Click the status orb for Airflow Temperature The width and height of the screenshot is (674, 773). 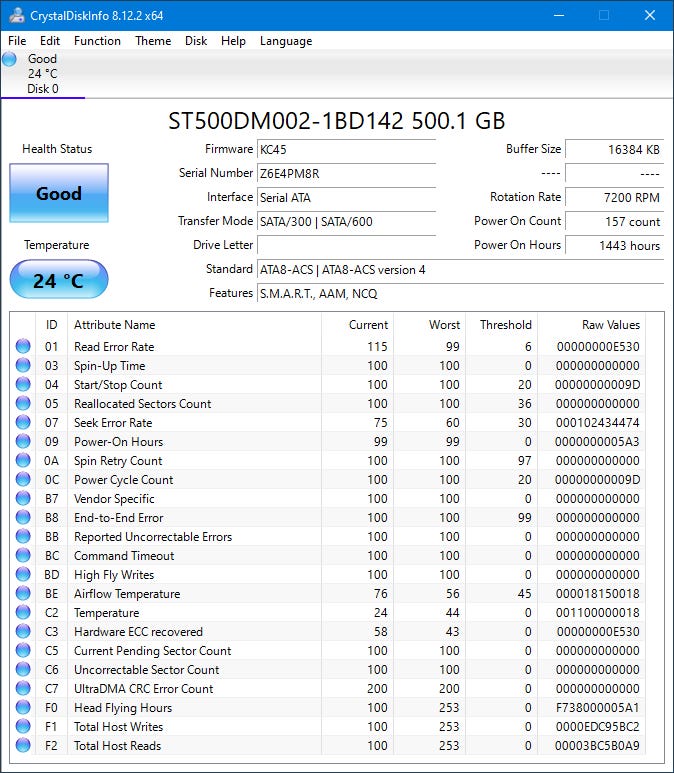tap(23, 594)
